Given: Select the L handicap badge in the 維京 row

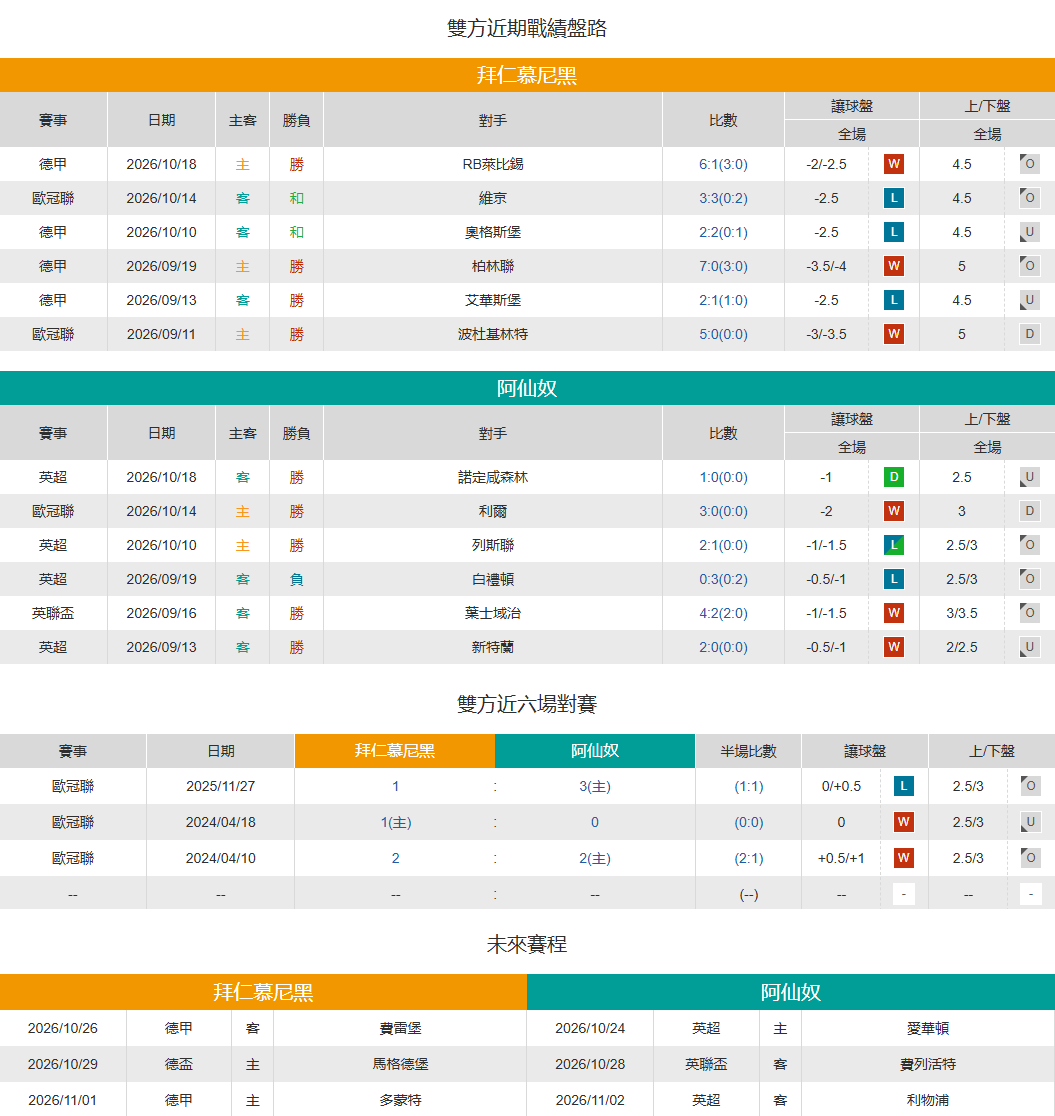Looking at the screenshot, I should pos(894,198).
